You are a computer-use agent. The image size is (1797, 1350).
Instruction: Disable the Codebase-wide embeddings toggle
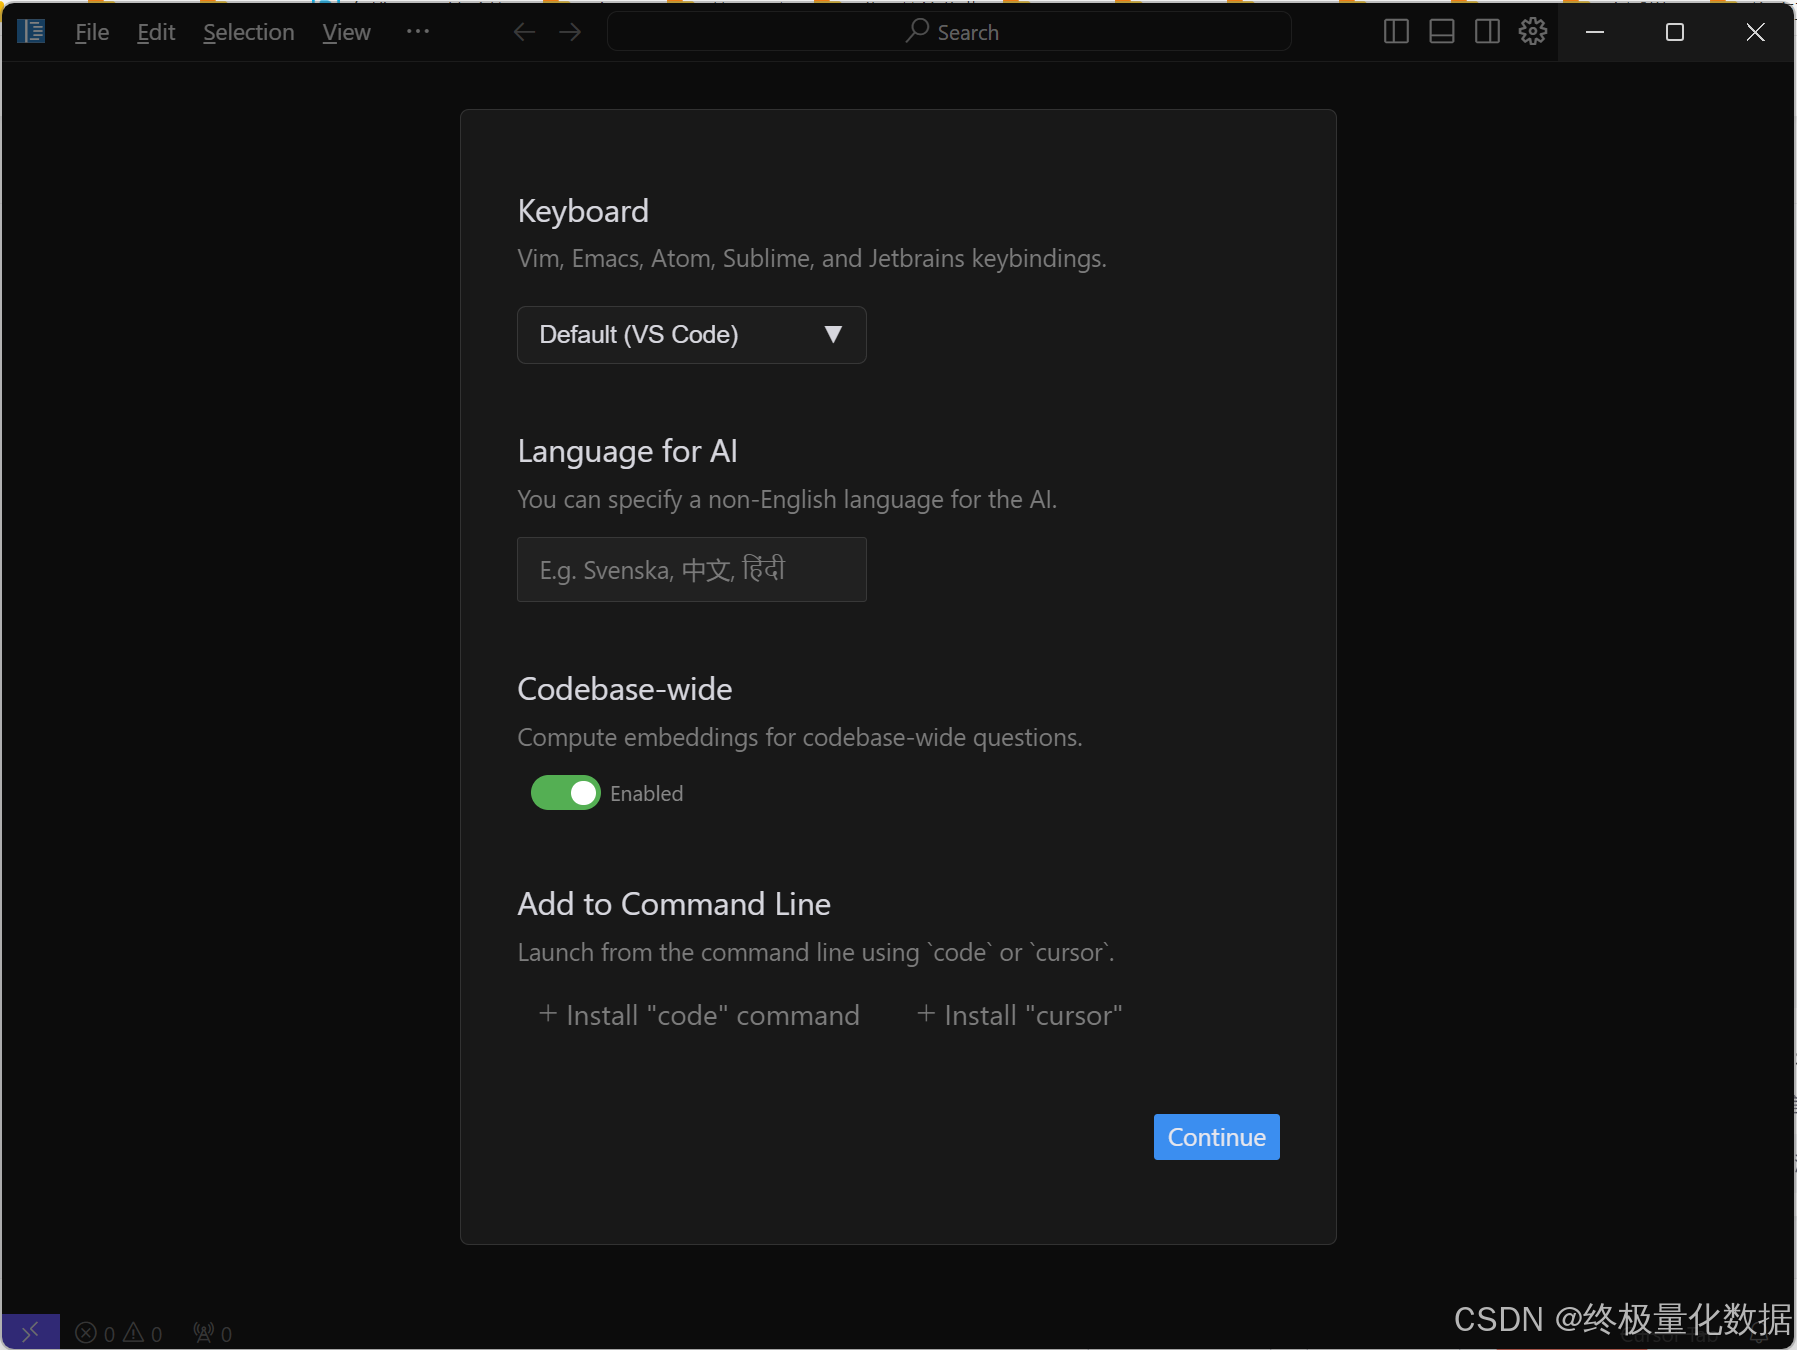565,793
